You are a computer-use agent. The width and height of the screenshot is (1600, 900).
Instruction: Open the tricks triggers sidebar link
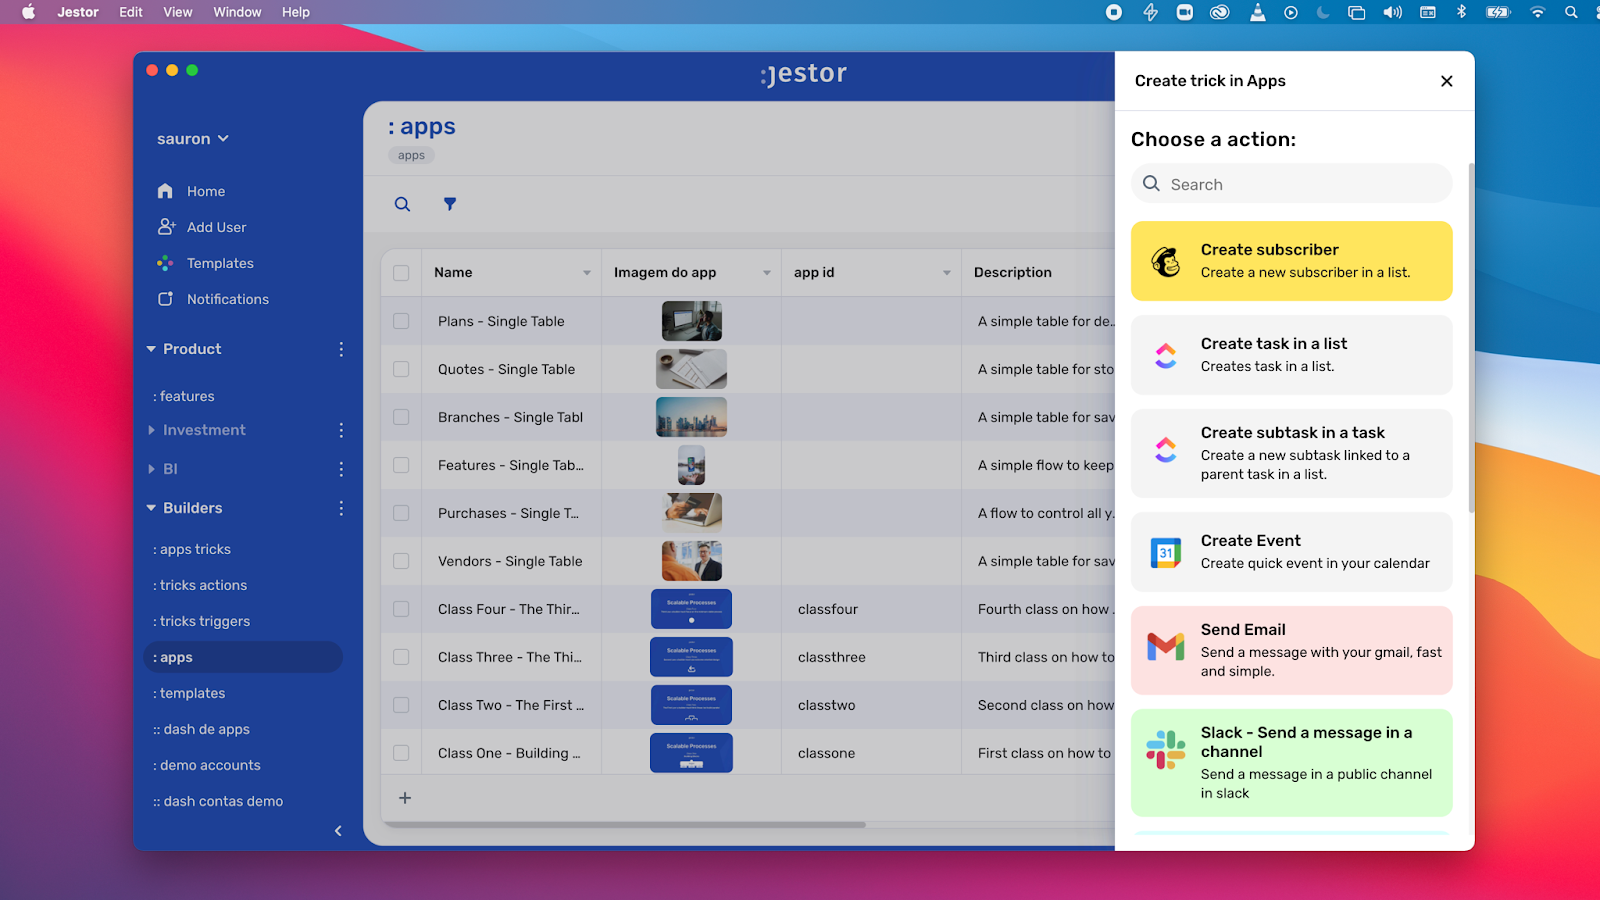(202, 621)
